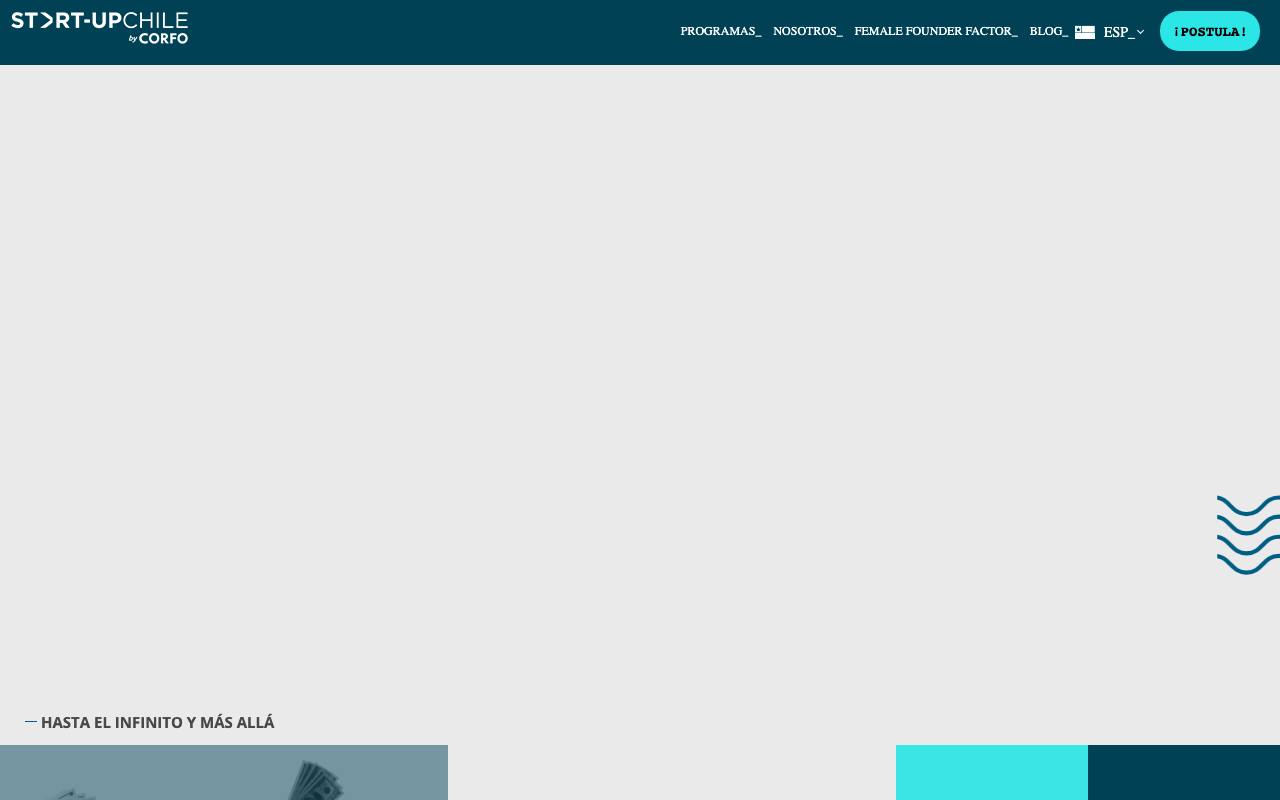Open the BLOG_ link
This screenshot has height=800, width=1280.
(1049, 31)
